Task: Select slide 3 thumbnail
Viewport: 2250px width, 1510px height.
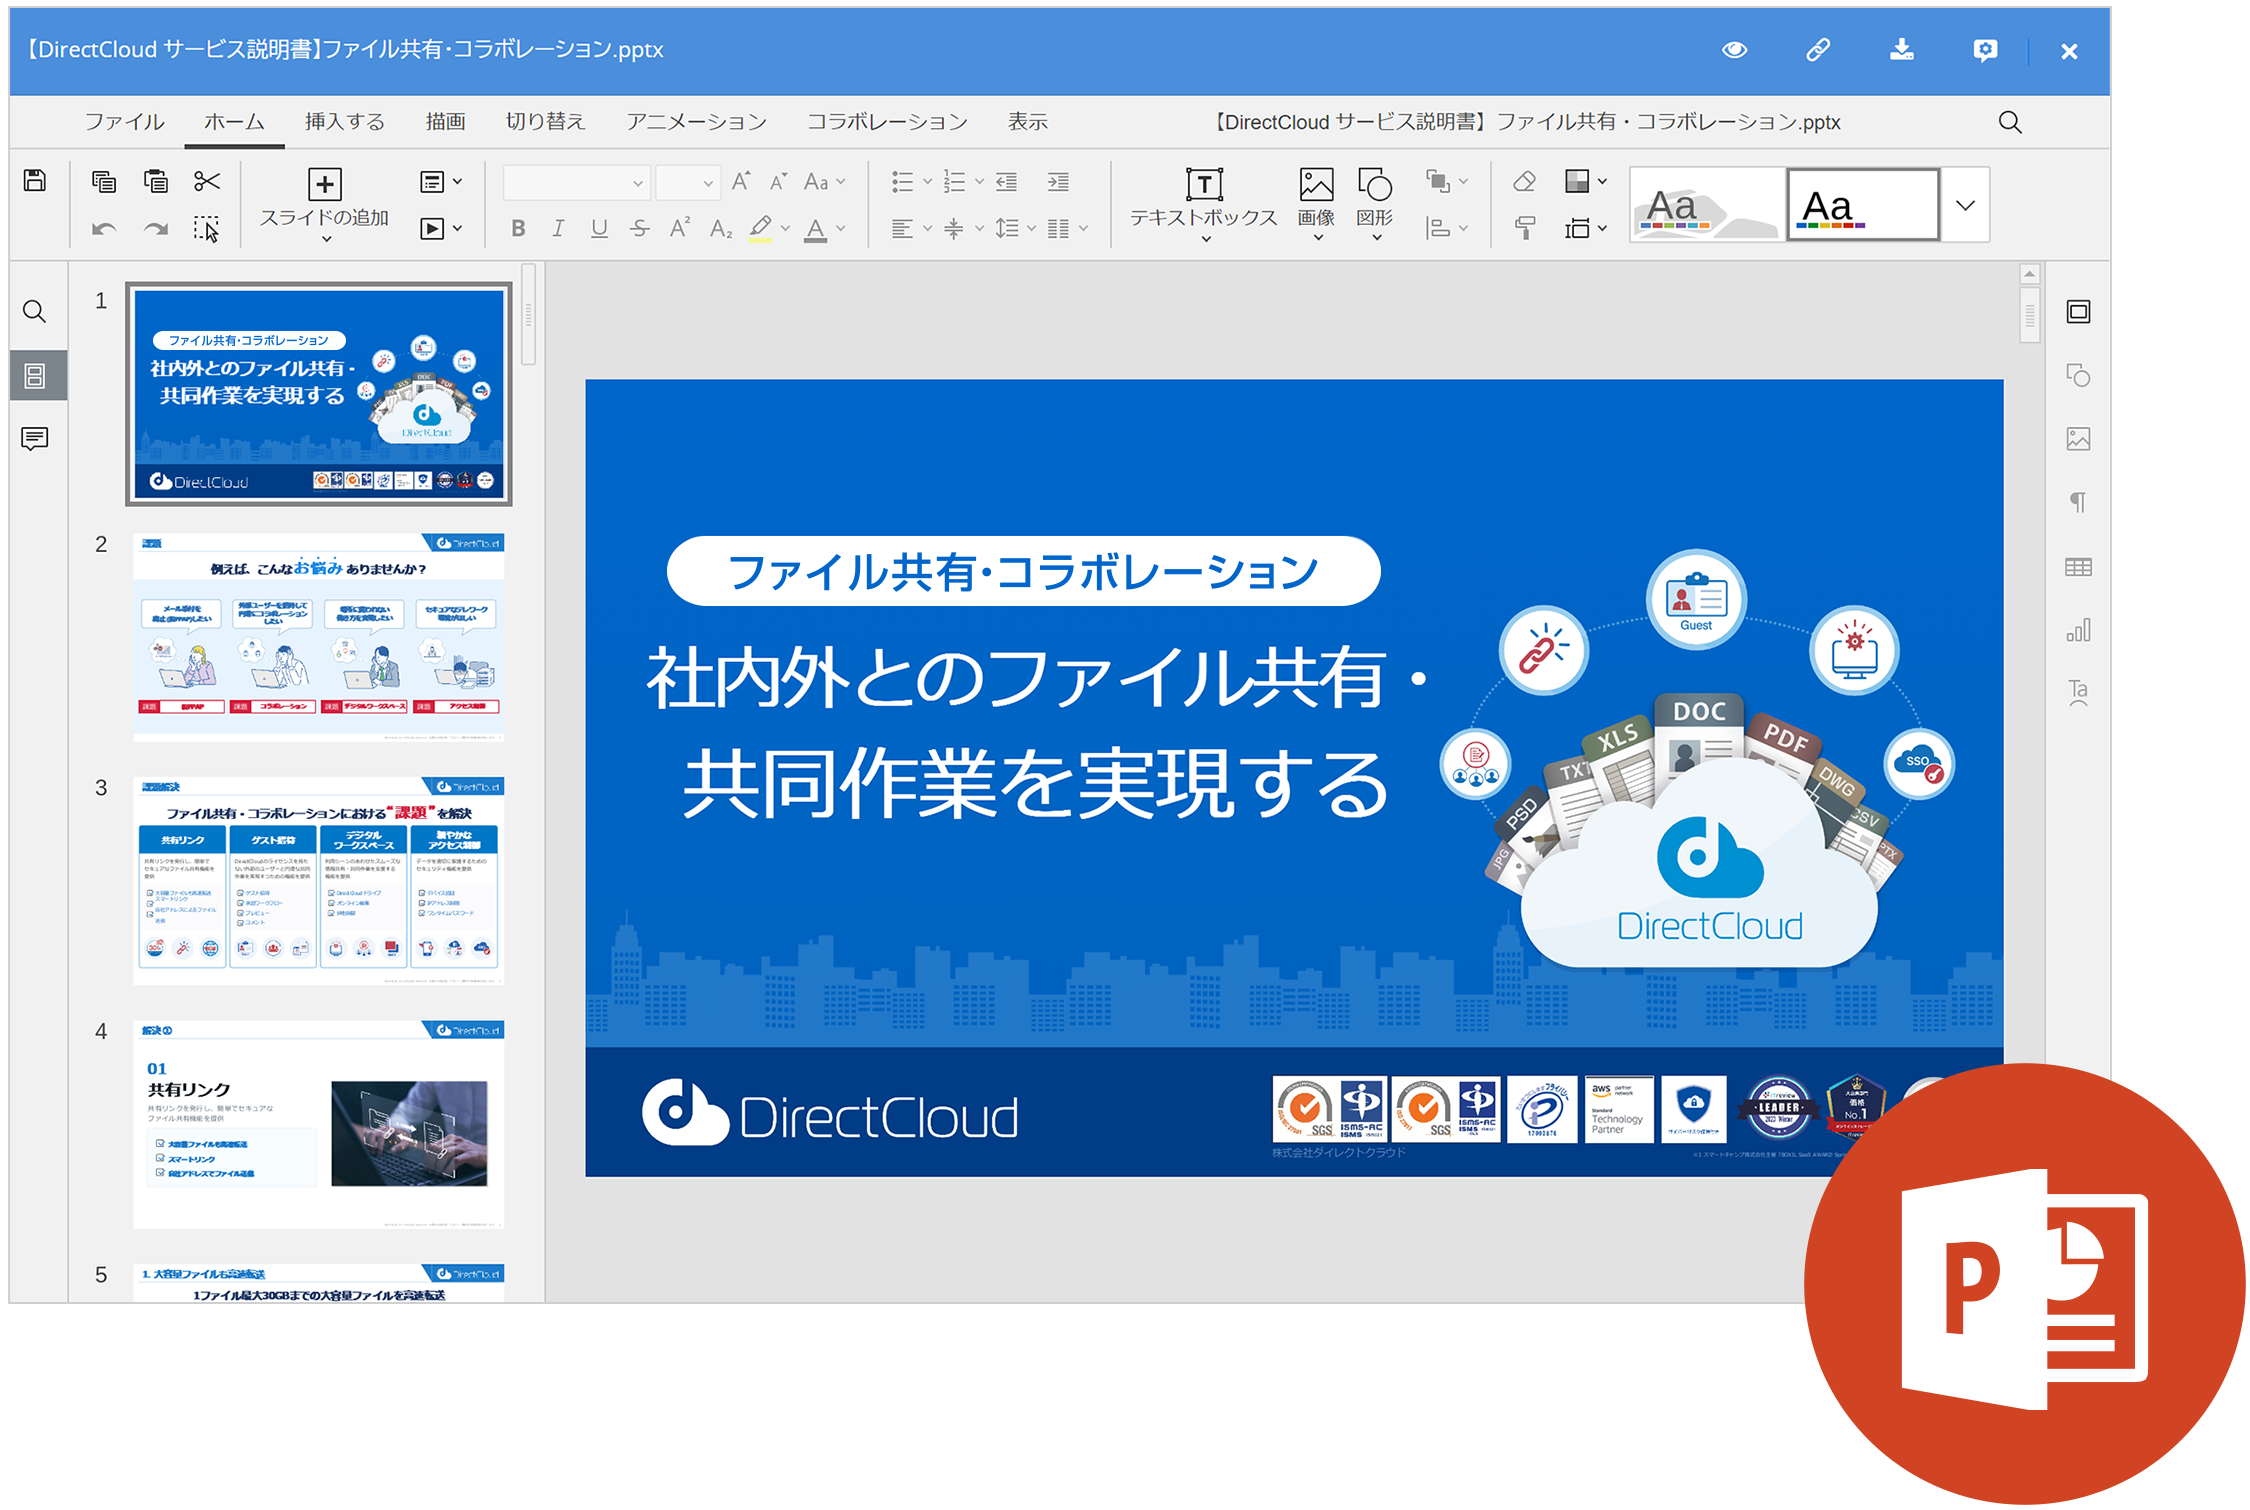Action: pyautogui.click(x=319, y=880)
